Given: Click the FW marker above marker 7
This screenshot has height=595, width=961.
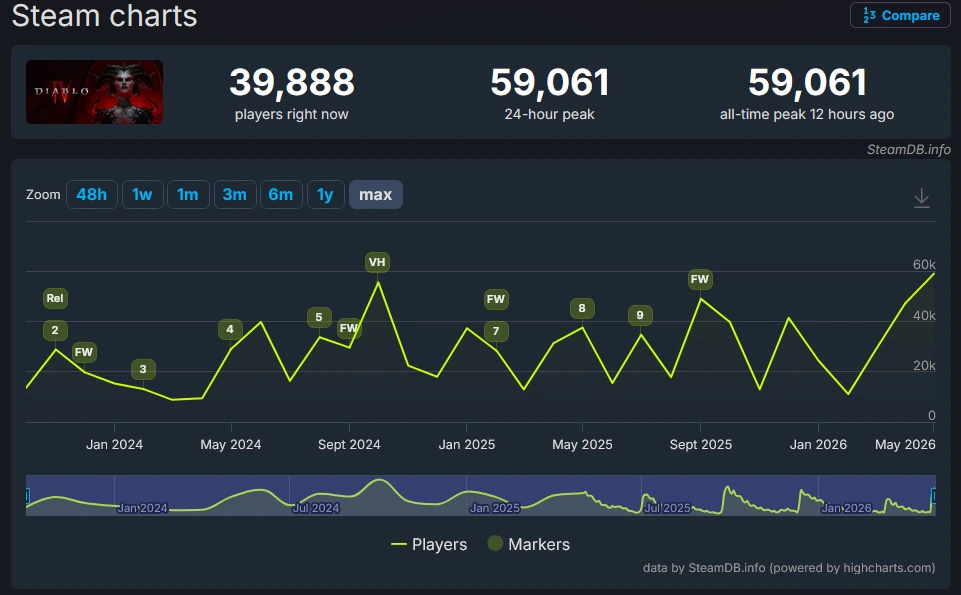Looking at the screenshot, I should [x=495, y=299].
